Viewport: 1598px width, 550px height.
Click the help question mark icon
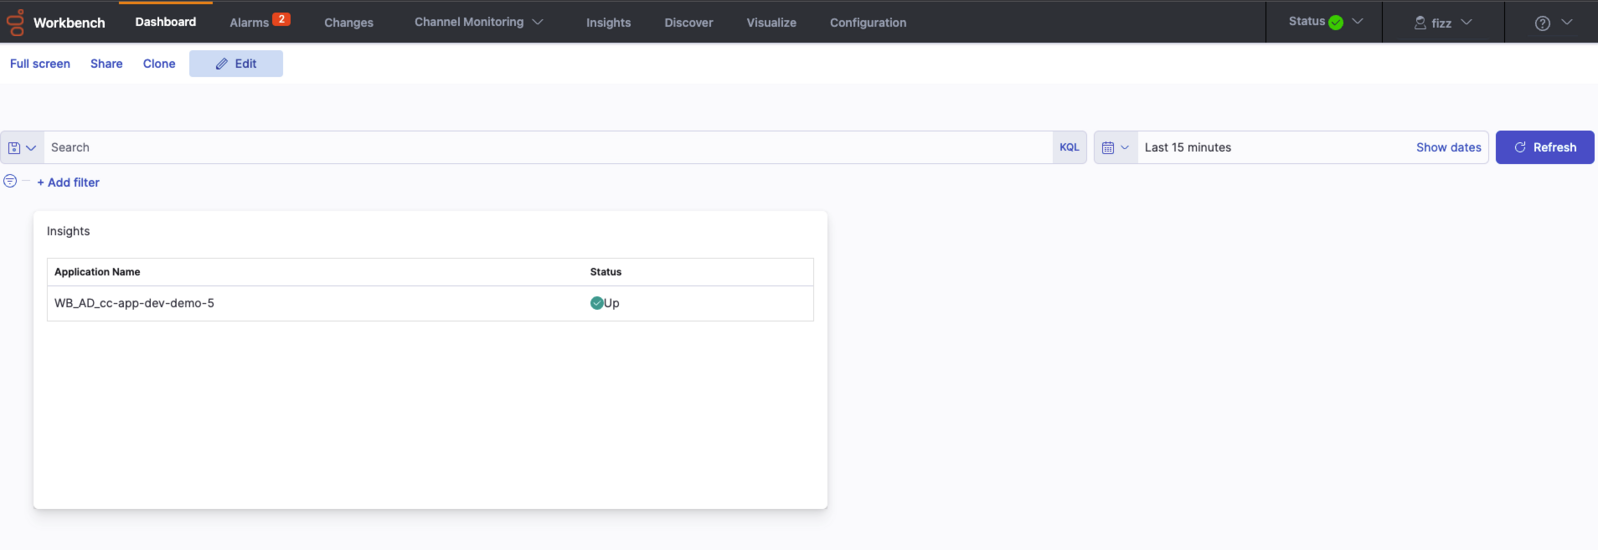1542,23
